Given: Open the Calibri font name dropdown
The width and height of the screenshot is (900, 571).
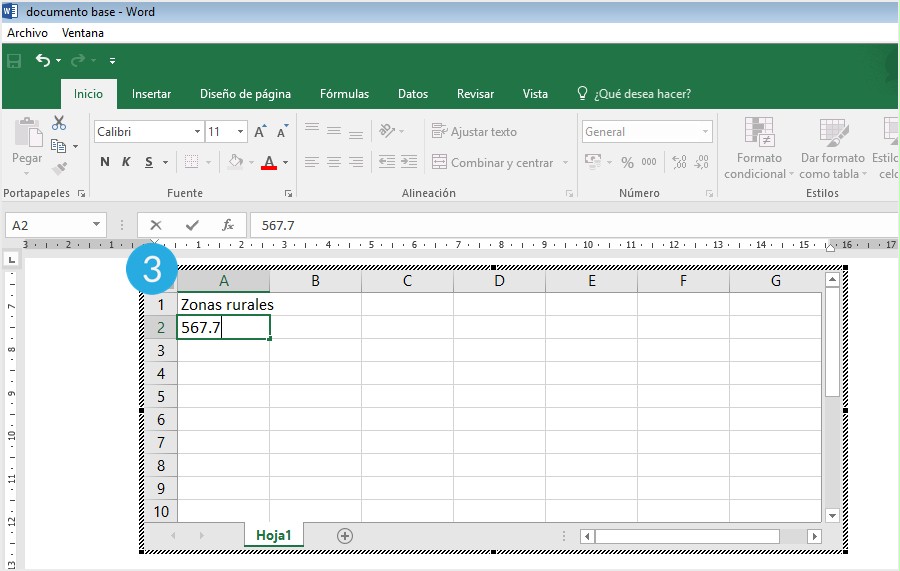Looking at the screenshot, I should (197, 132).
